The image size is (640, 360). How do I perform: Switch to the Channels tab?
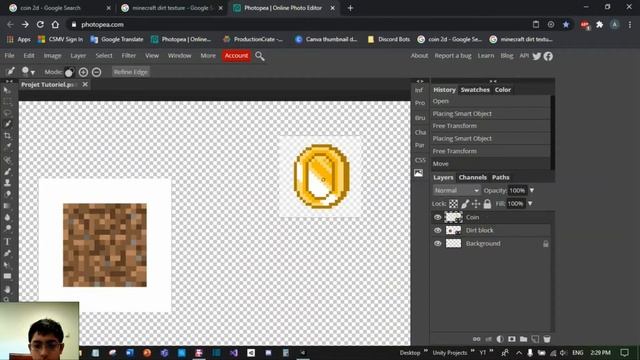coord(472,177)
